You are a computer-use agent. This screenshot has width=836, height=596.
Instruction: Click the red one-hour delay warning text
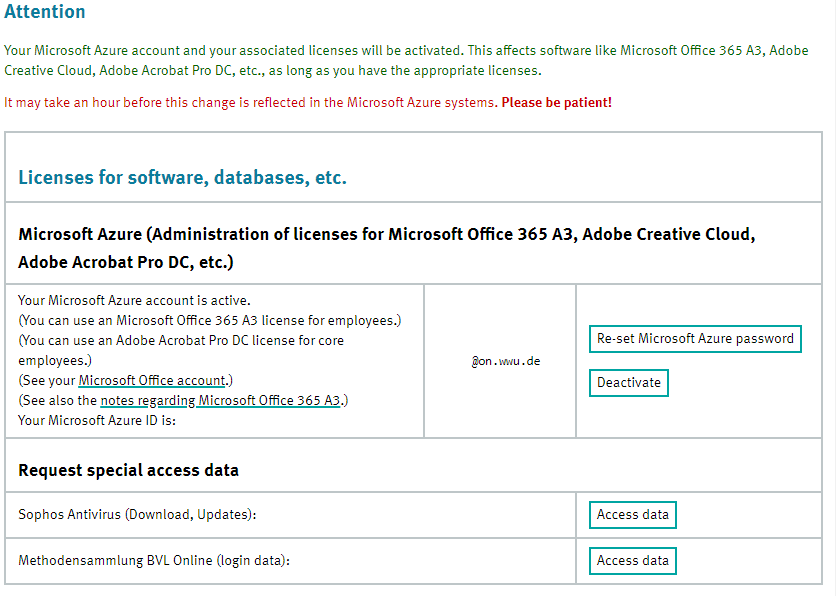click(x=250, y=103)
